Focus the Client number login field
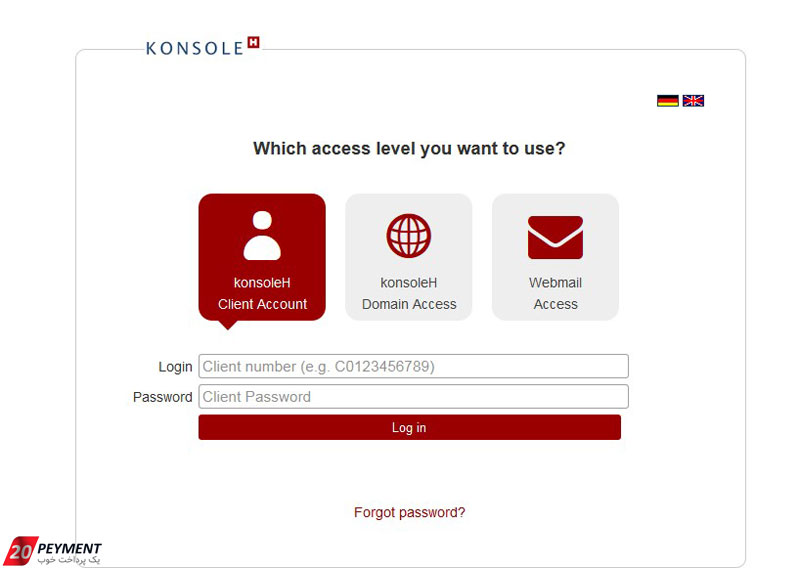Viewport: 800px width, 568px height. [x=413, y=366]
